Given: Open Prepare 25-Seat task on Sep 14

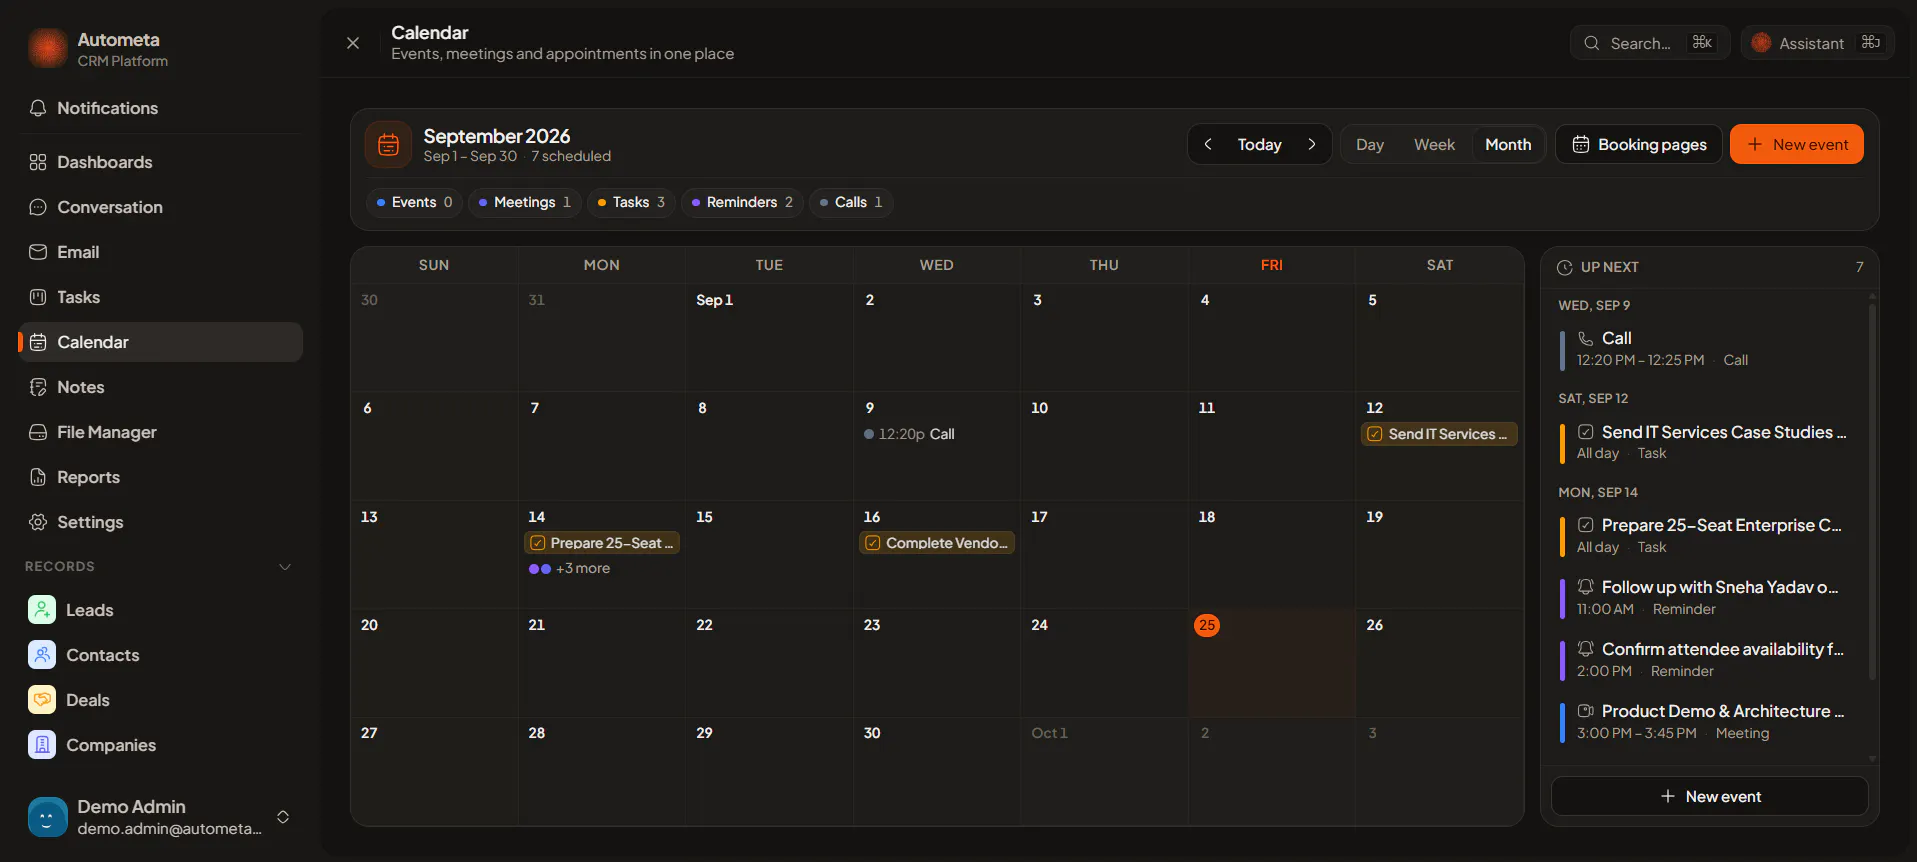Looking at the screenshot, I should coord(602,543).
